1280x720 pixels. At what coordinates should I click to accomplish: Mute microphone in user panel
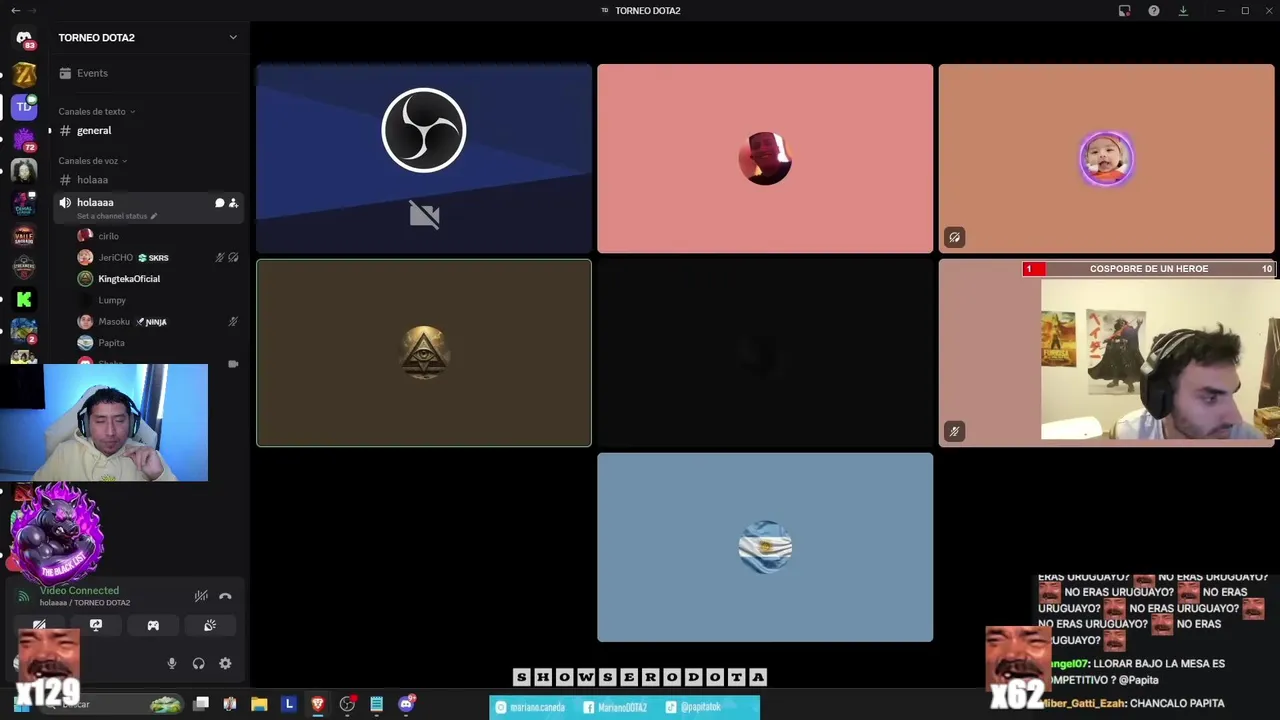[x=172, y=663]
